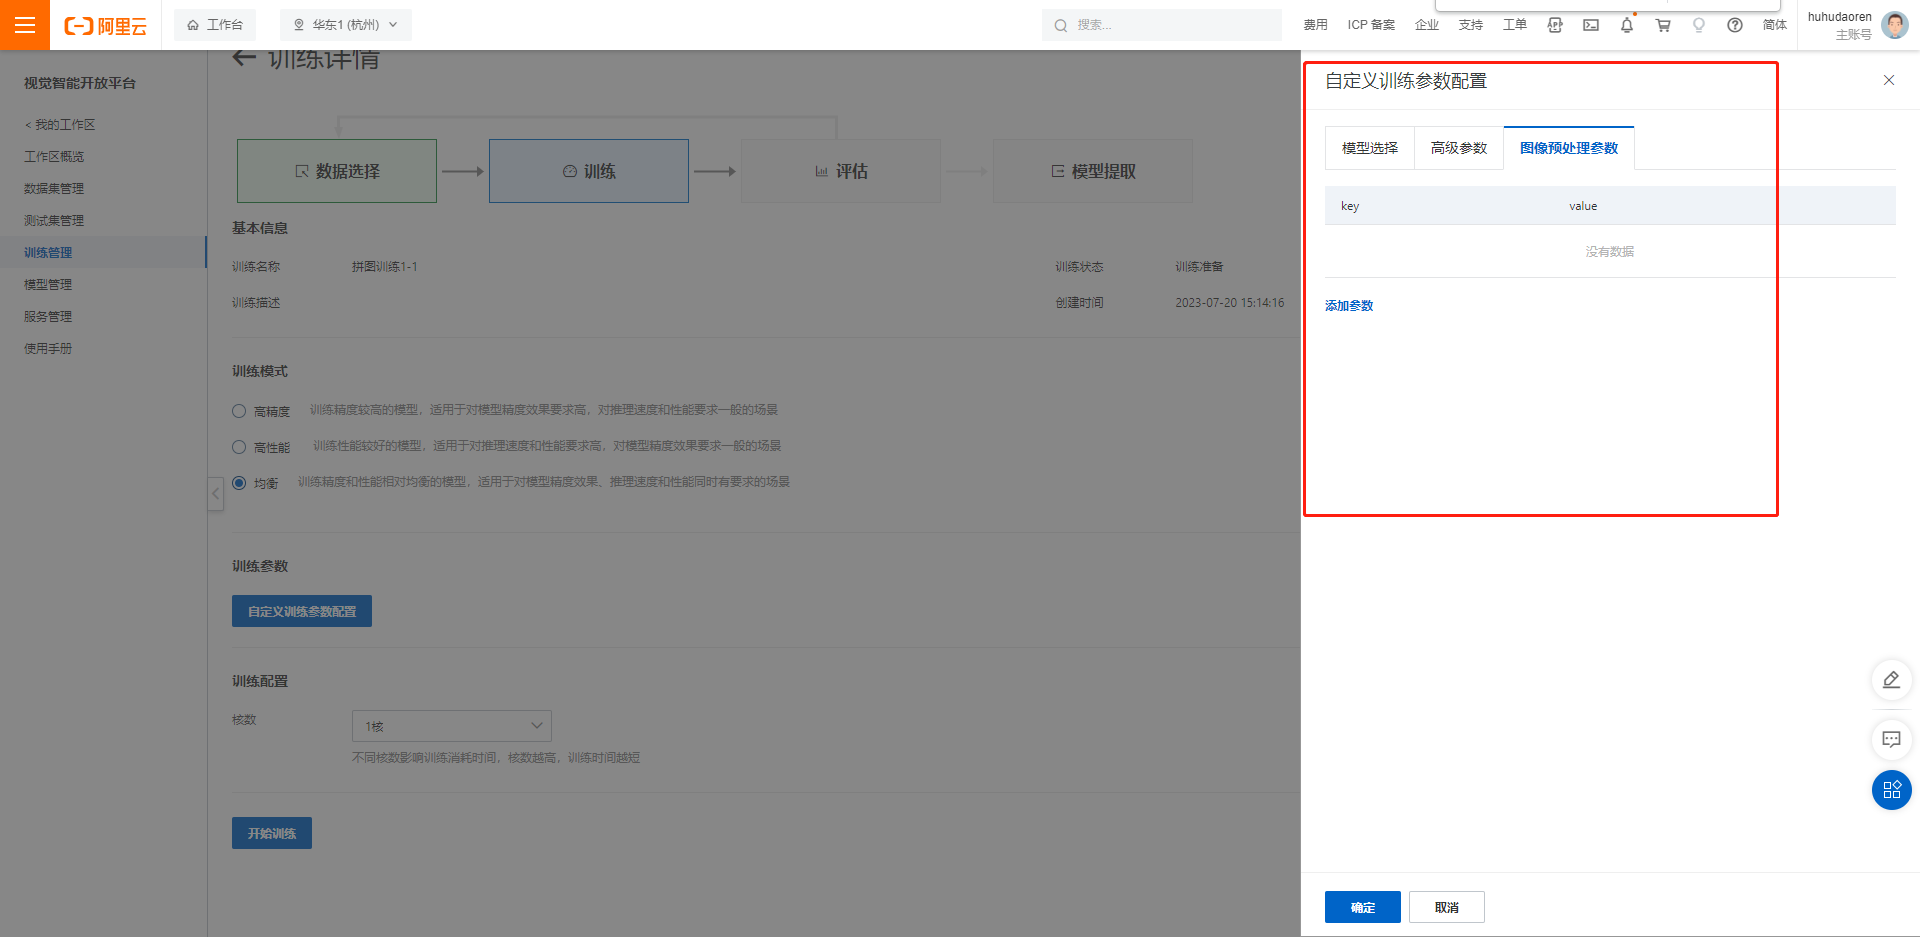Open the help question mark icon
The width and height of the screenshot is (1920, 937).
(x=1735, y=25)
